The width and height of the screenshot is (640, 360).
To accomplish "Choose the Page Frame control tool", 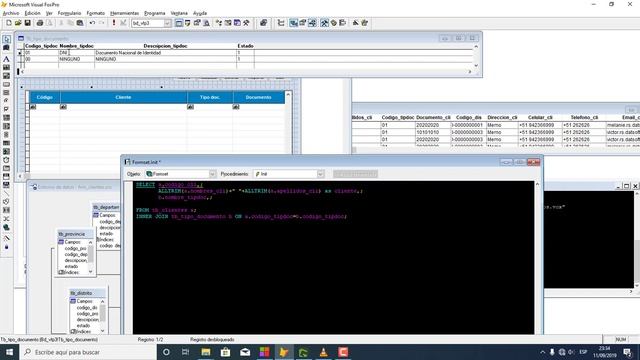I will [7, 168].
